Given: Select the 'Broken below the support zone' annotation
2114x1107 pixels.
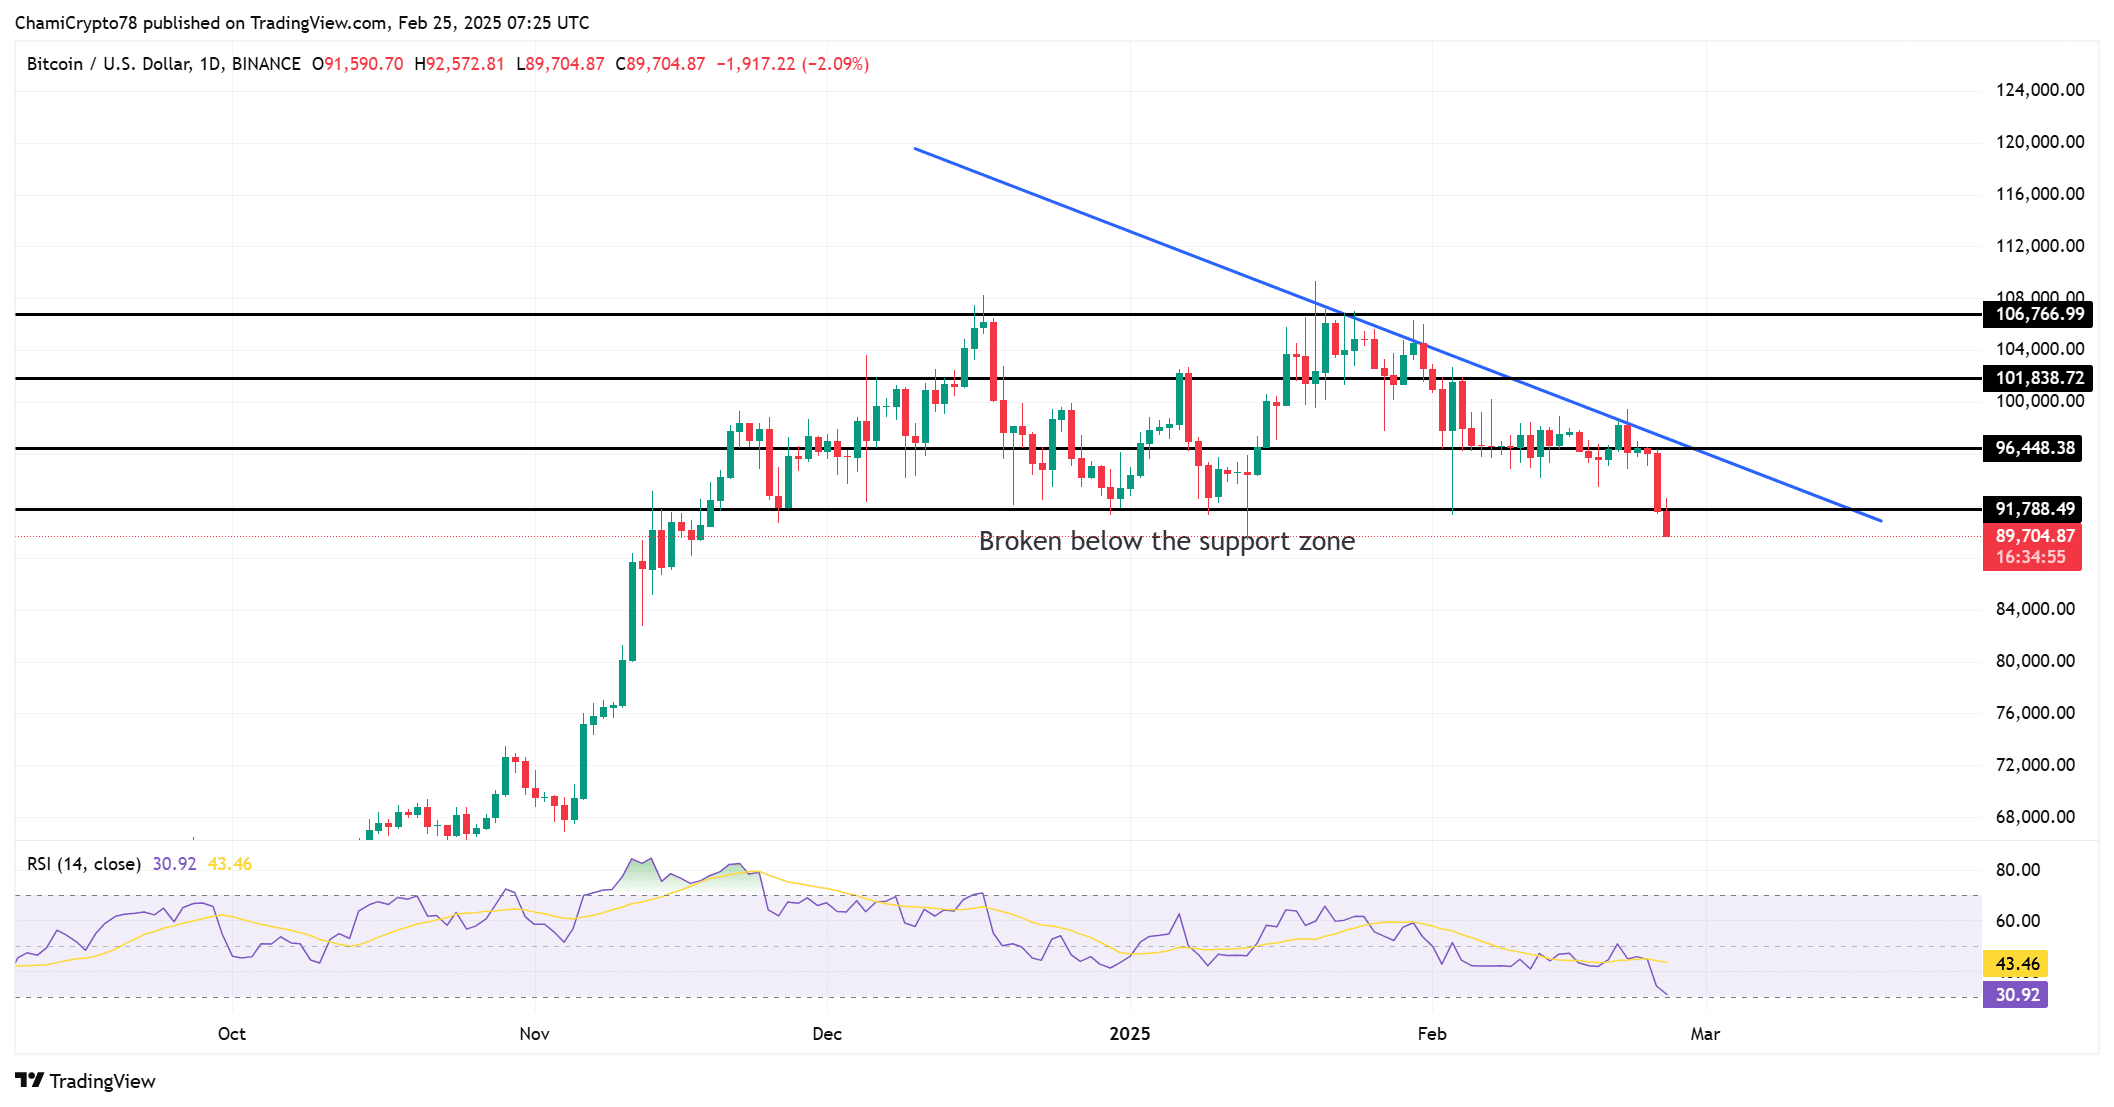Looking at the screenshot, I should coord(1167,541).
